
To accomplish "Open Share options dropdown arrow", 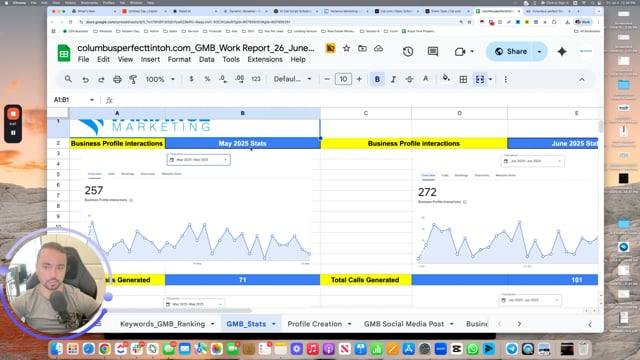I will (x=540, y=51).
